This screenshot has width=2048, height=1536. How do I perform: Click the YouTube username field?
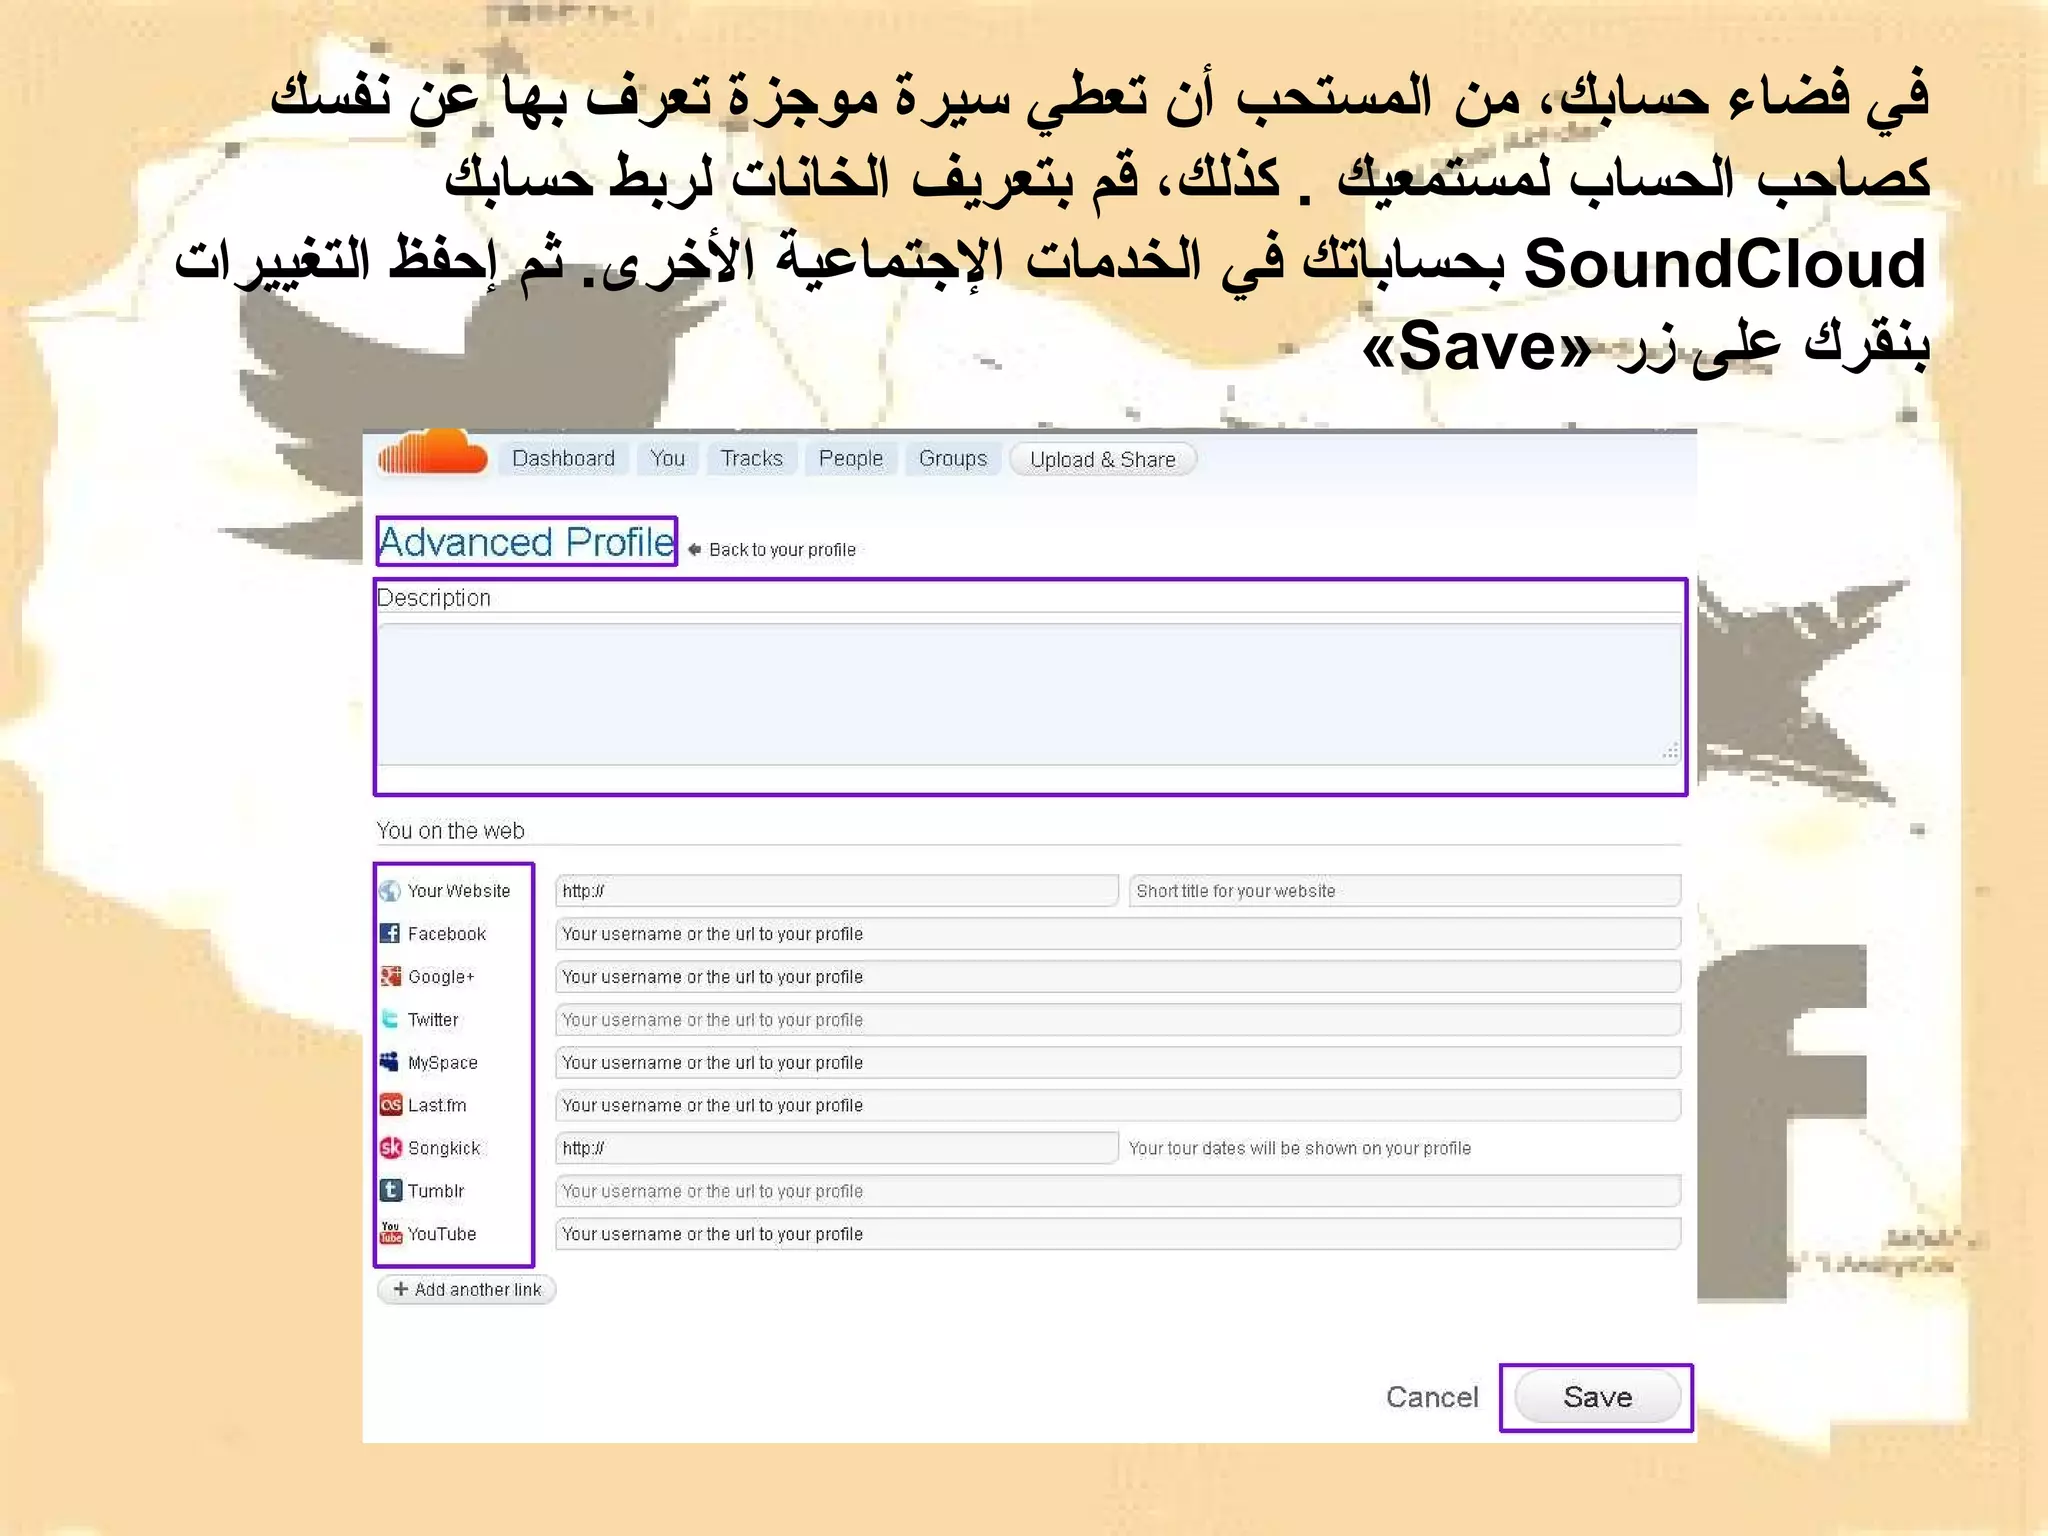tap(1118, 1234)
